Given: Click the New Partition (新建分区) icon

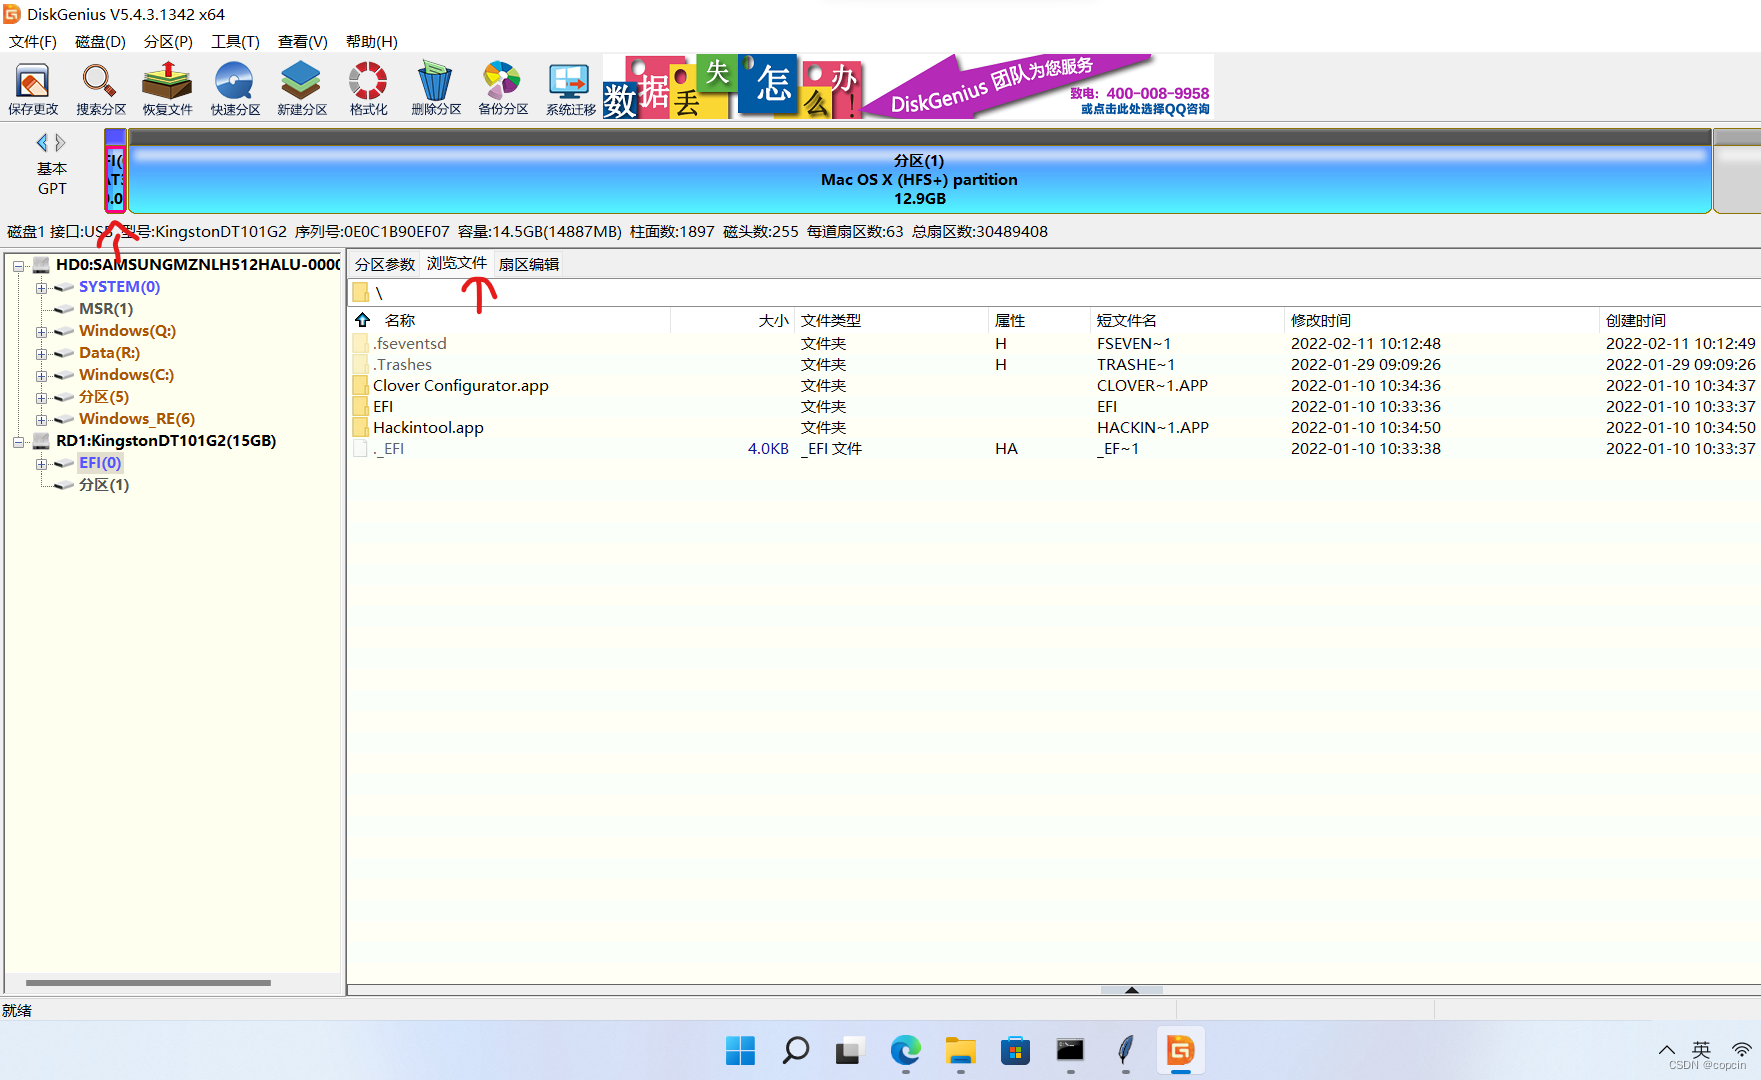Looking at the screenshot, I should pyautogui.click(x=302, y=88).
